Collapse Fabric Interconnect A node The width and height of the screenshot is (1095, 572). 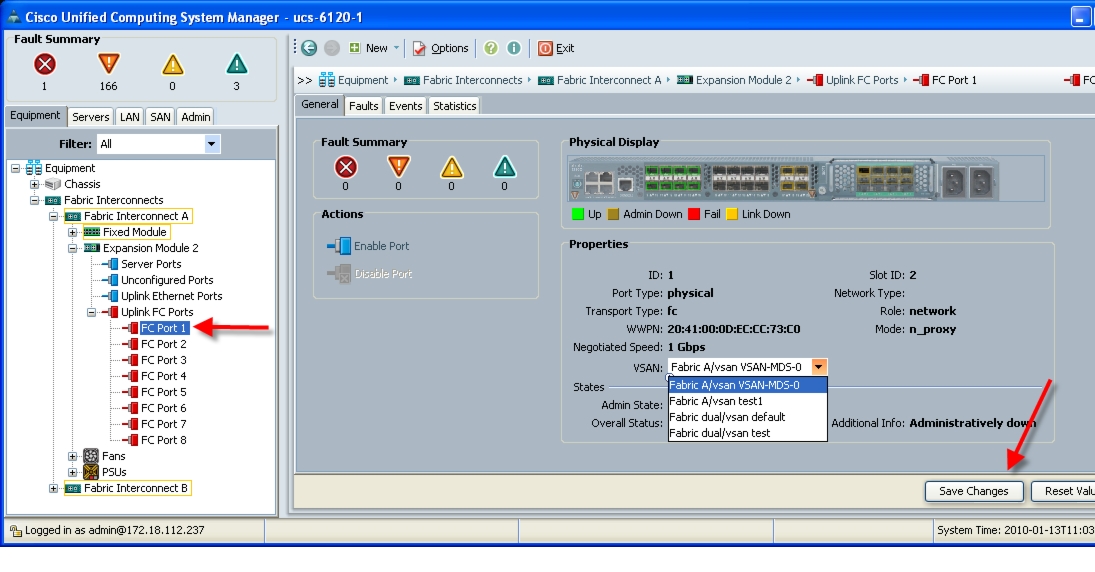(x=53, y=217)
